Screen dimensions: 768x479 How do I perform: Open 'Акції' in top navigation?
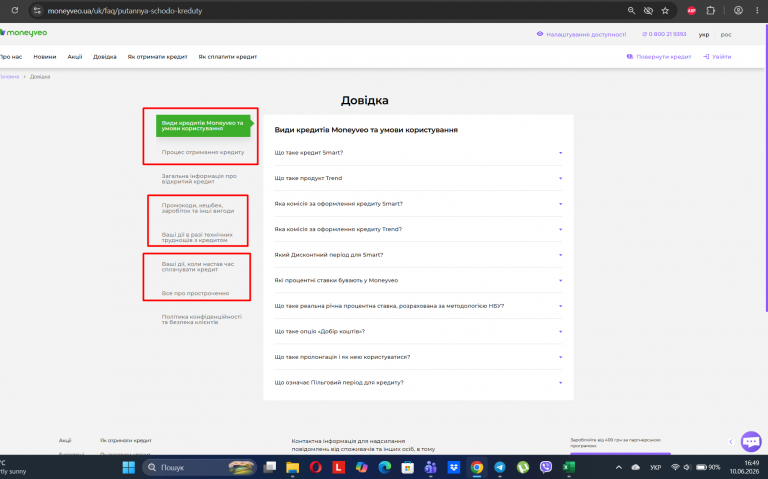[x=75, y=57]
